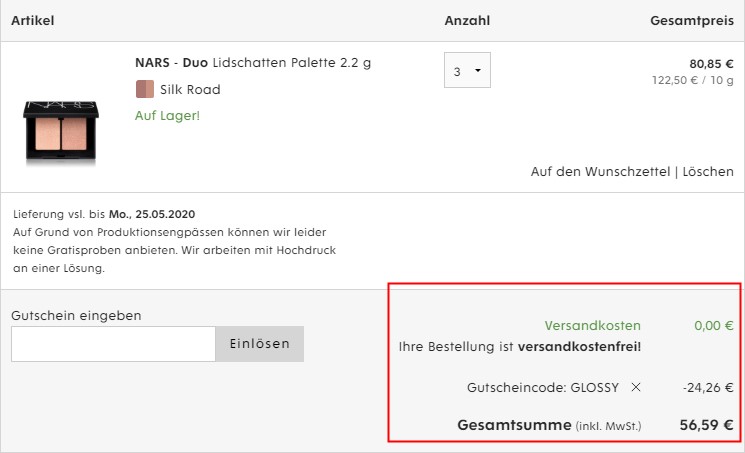Click the Gesamtsumme total 56,59 €
This screenshot has height=453, width=745.
tap(707, 424)
